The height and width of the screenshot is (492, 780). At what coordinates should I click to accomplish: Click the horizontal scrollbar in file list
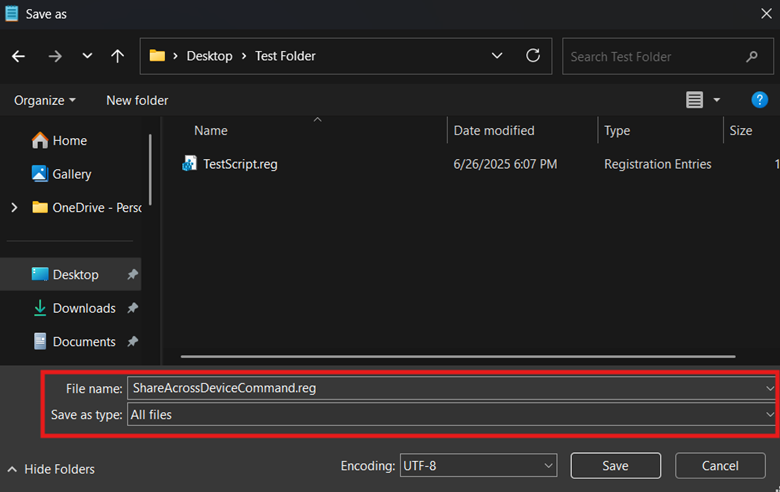[x=458, y=356]
